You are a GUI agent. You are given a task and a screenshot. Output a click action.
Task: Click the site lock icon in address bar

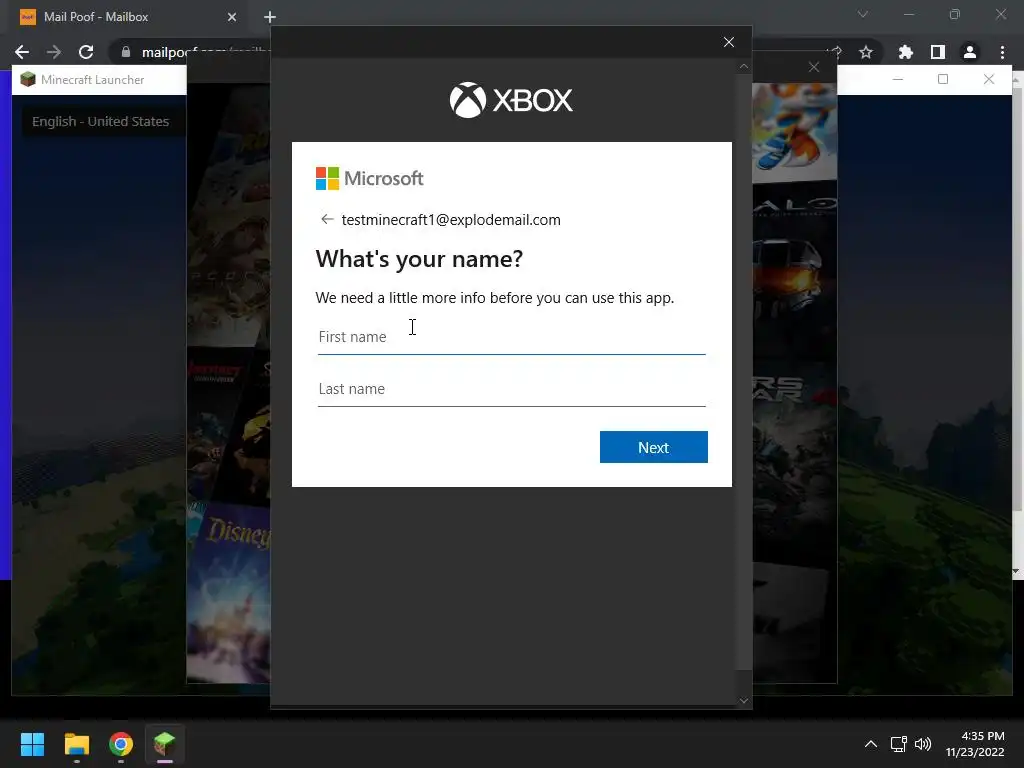pyautogui.click(x=126, y=52)
